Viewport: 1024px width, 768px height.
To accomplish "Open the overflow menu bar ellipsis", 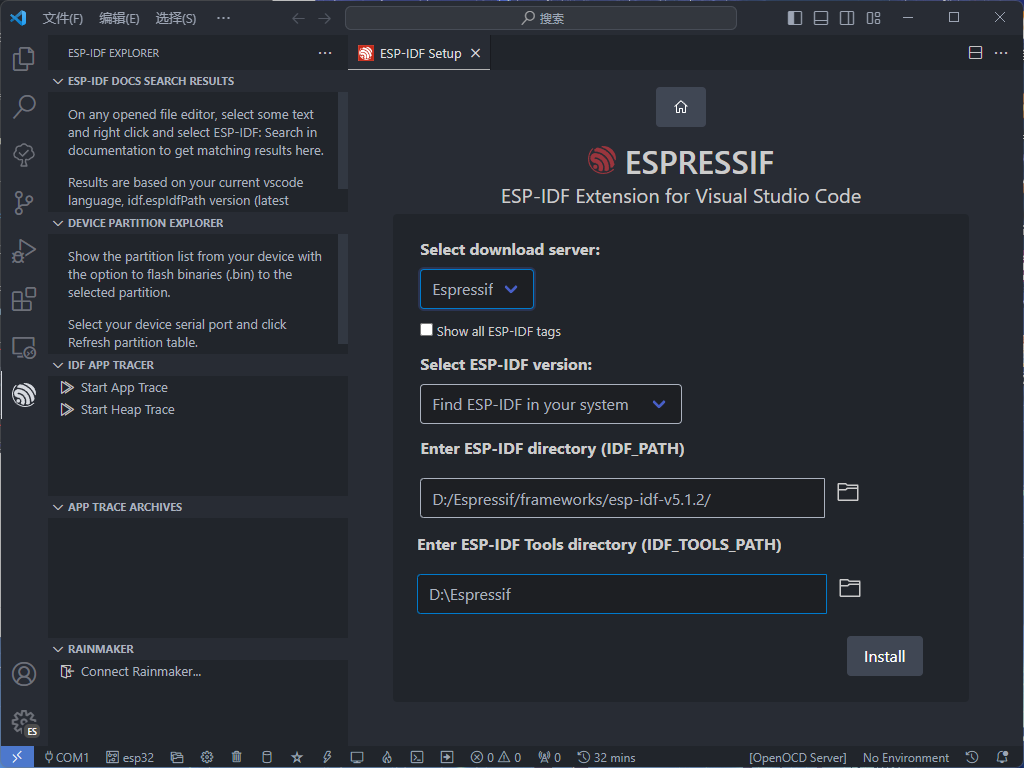I will [223, 18].
